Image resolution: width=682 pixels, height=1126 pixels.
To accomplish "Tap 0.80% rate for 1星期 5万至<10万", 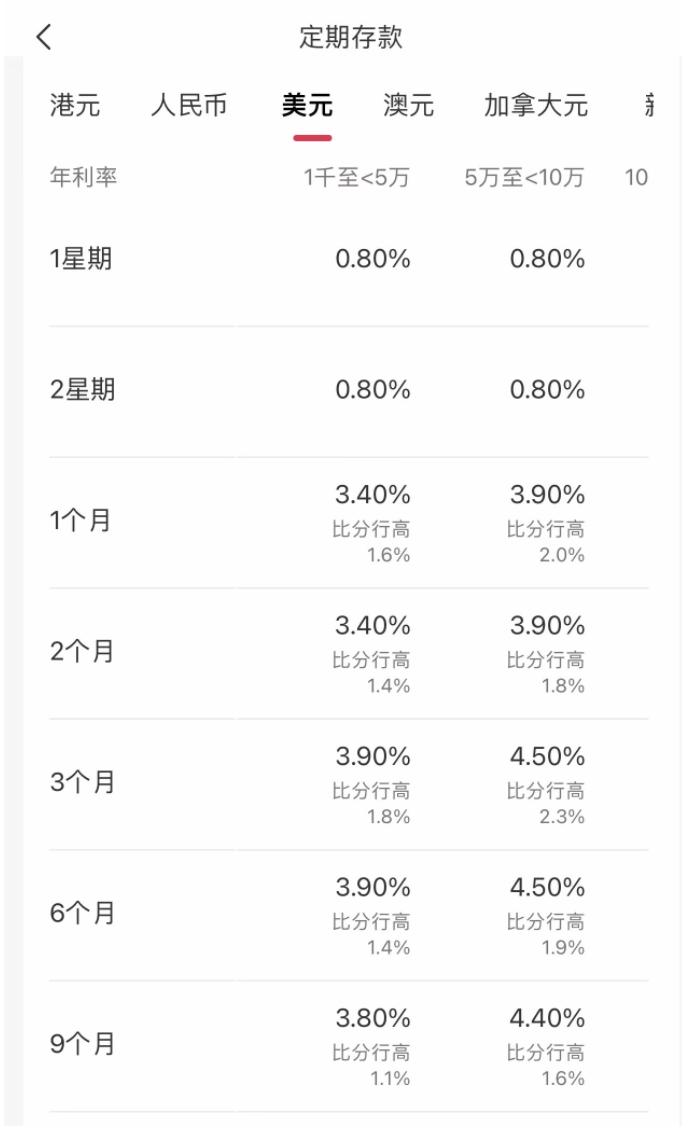I will point(547,259).
